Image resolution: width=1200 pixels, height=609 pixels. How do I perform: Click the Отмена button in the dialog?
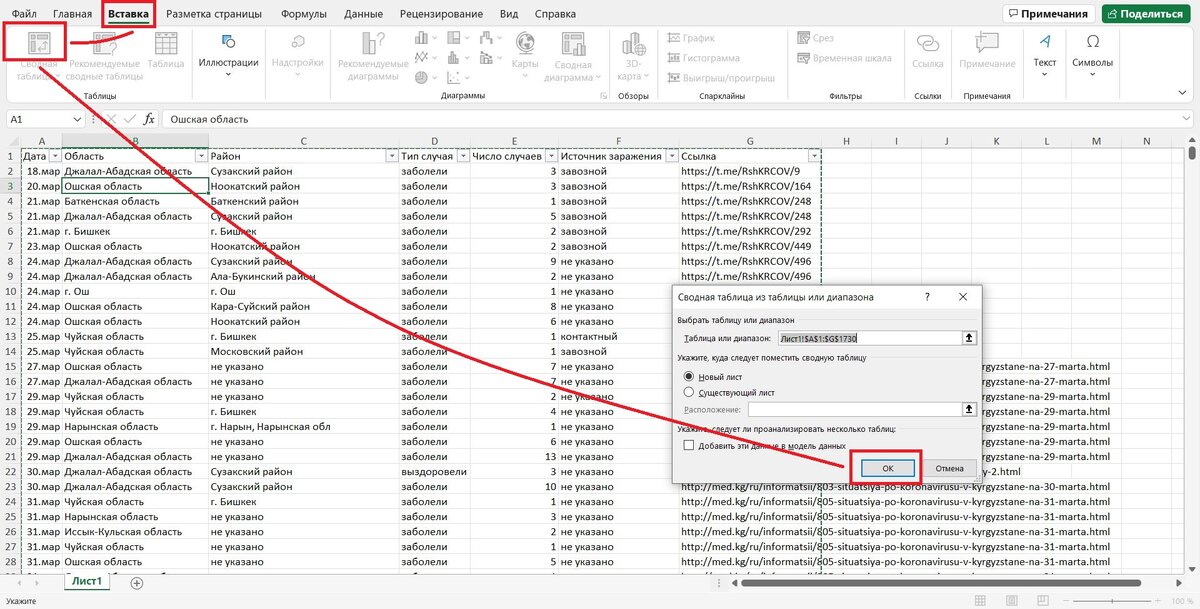coord(950,468)
